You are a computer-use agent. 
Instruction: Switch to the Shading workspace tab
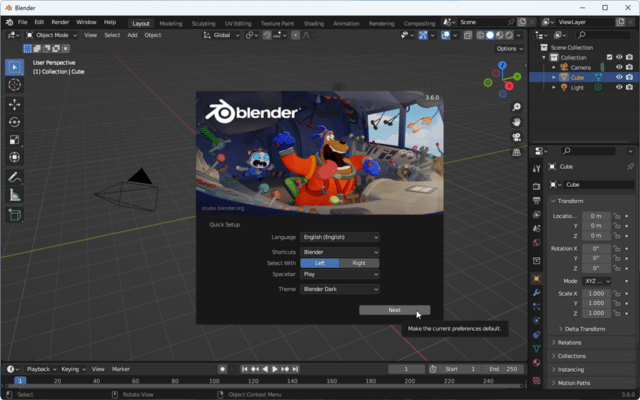click(x=313, y=23)
